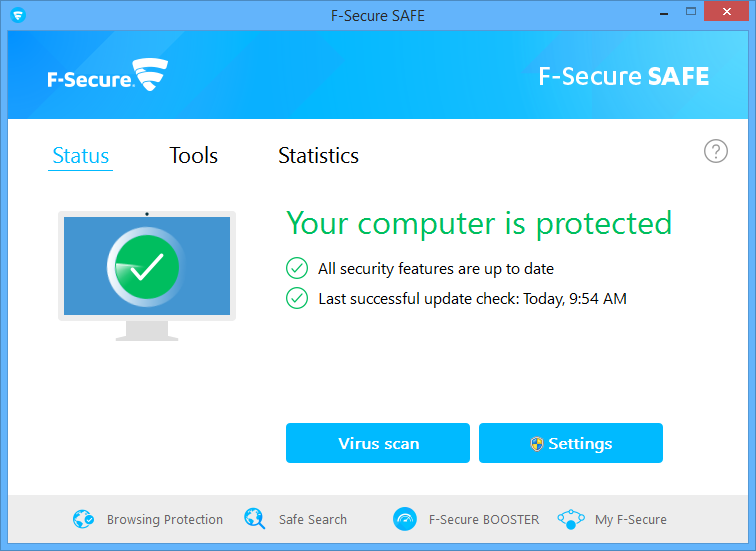This screenshot has height=551, width=756.
Task: Click the F-Secure logo in header
Action: 107,76
